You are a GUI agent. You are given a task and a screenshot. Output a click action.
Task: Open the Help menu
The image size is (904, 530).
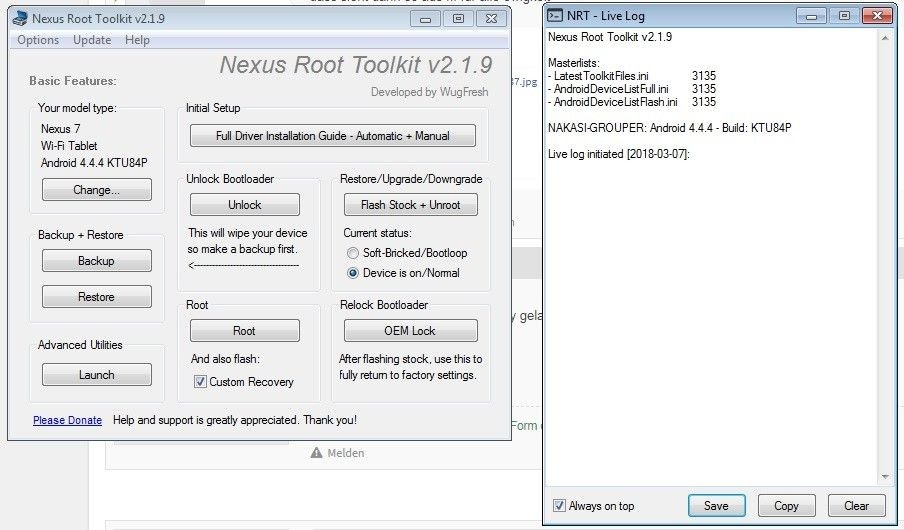(137, 40)
